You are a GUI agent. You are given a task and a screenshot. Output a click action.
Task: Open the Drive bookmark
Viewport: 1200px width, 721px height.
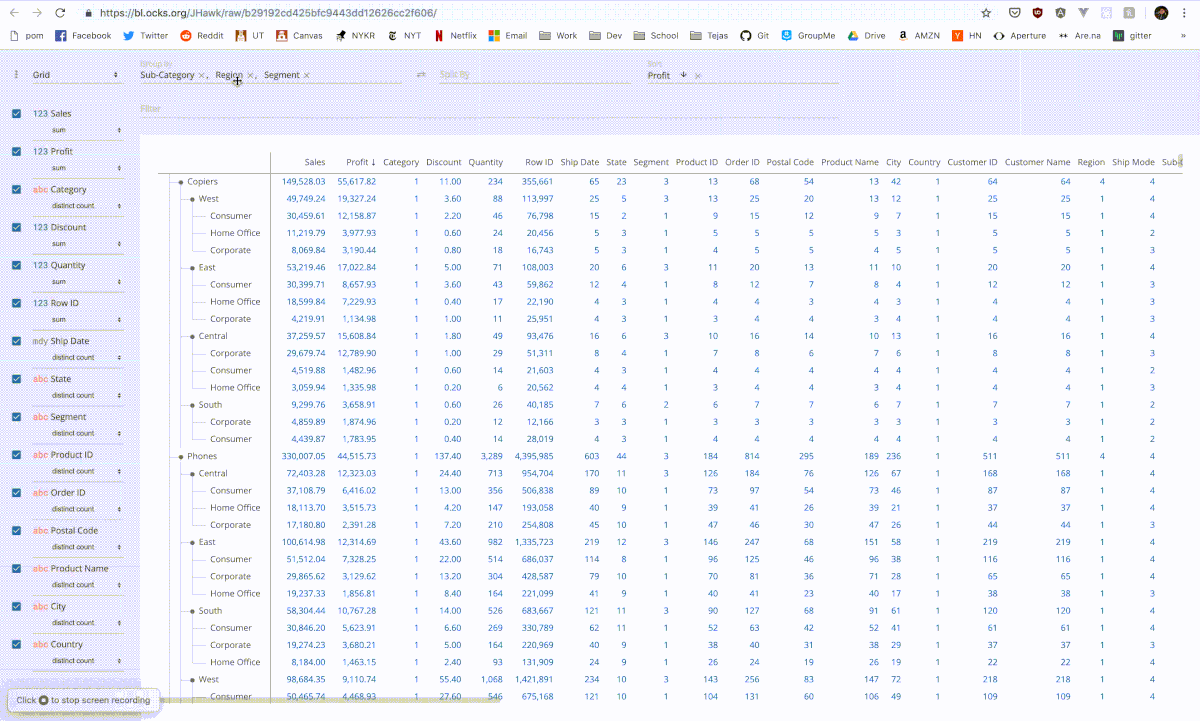pyautogui.click(x=866, y=35)
